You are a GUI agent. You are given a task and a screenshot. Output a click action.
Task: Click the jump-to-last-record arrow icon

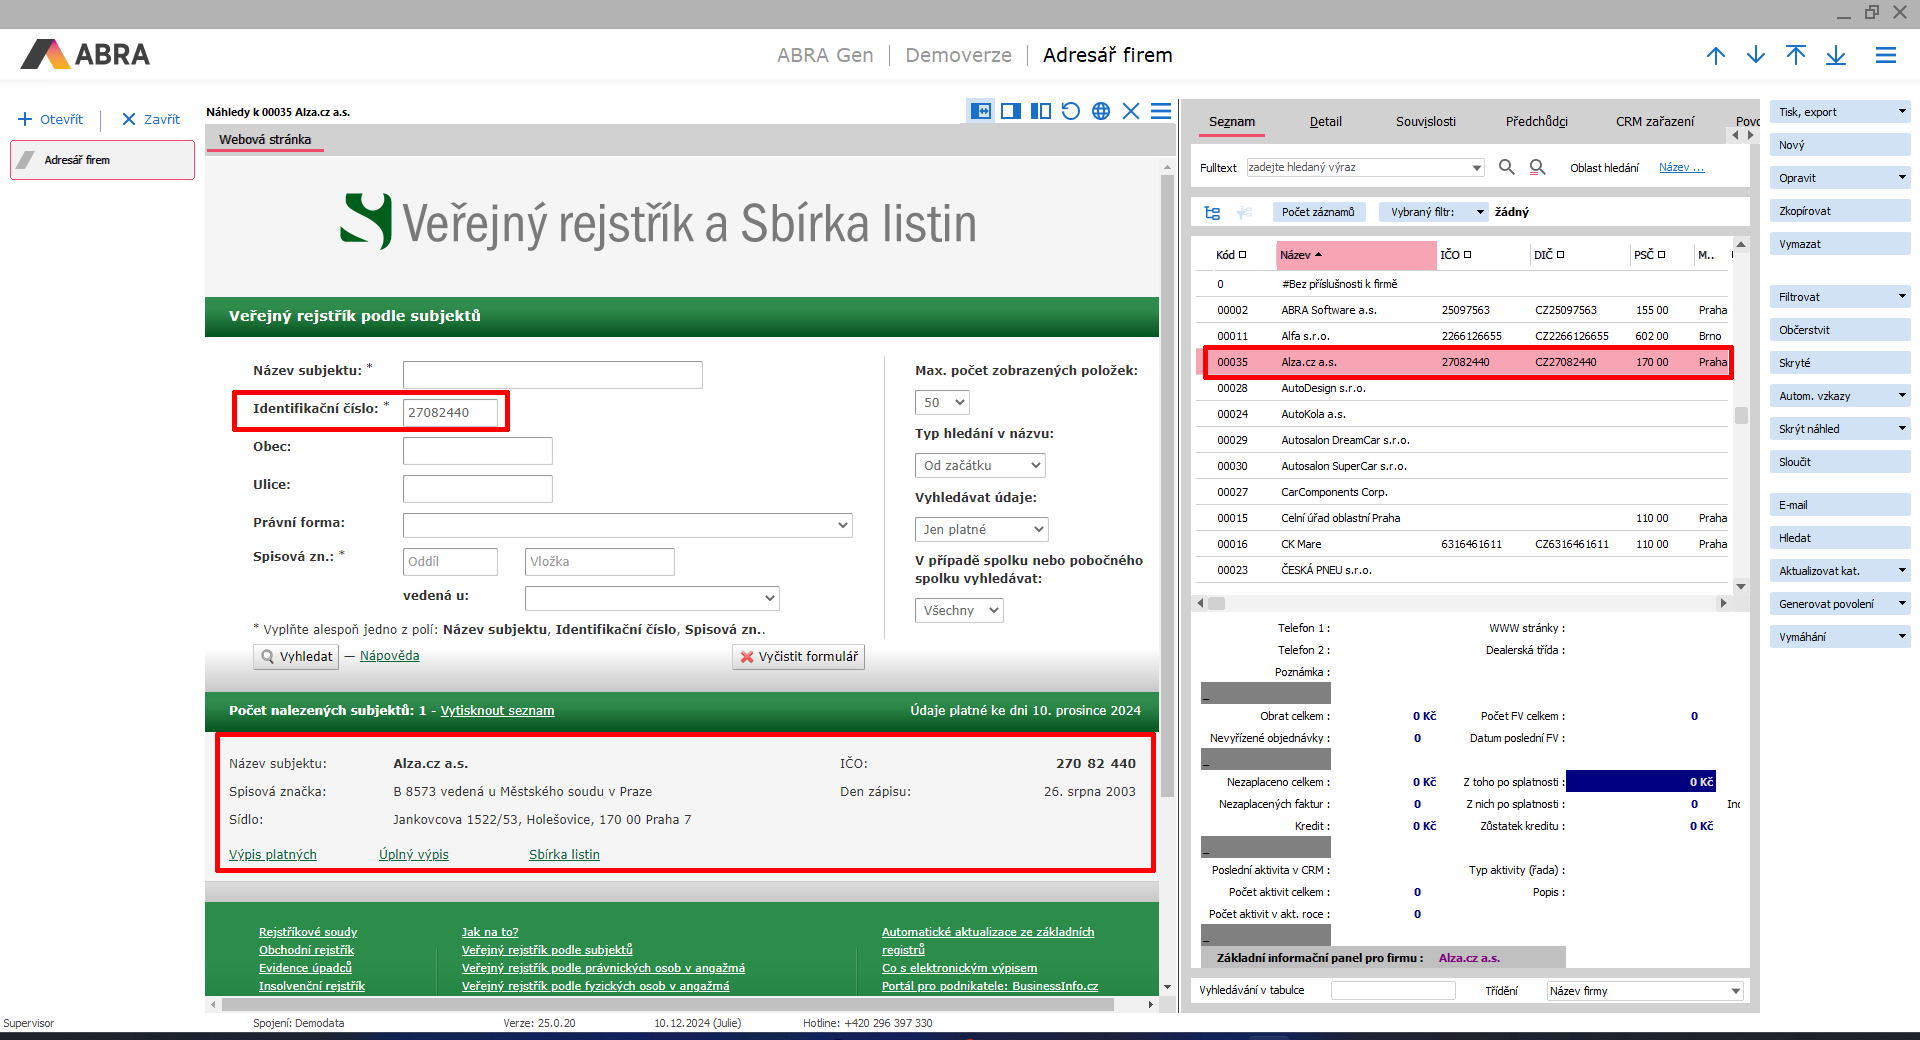(x=1835, y=55)
